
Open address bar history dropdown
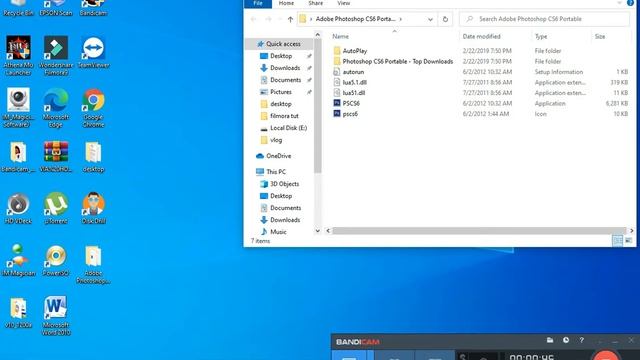point(430,19)
